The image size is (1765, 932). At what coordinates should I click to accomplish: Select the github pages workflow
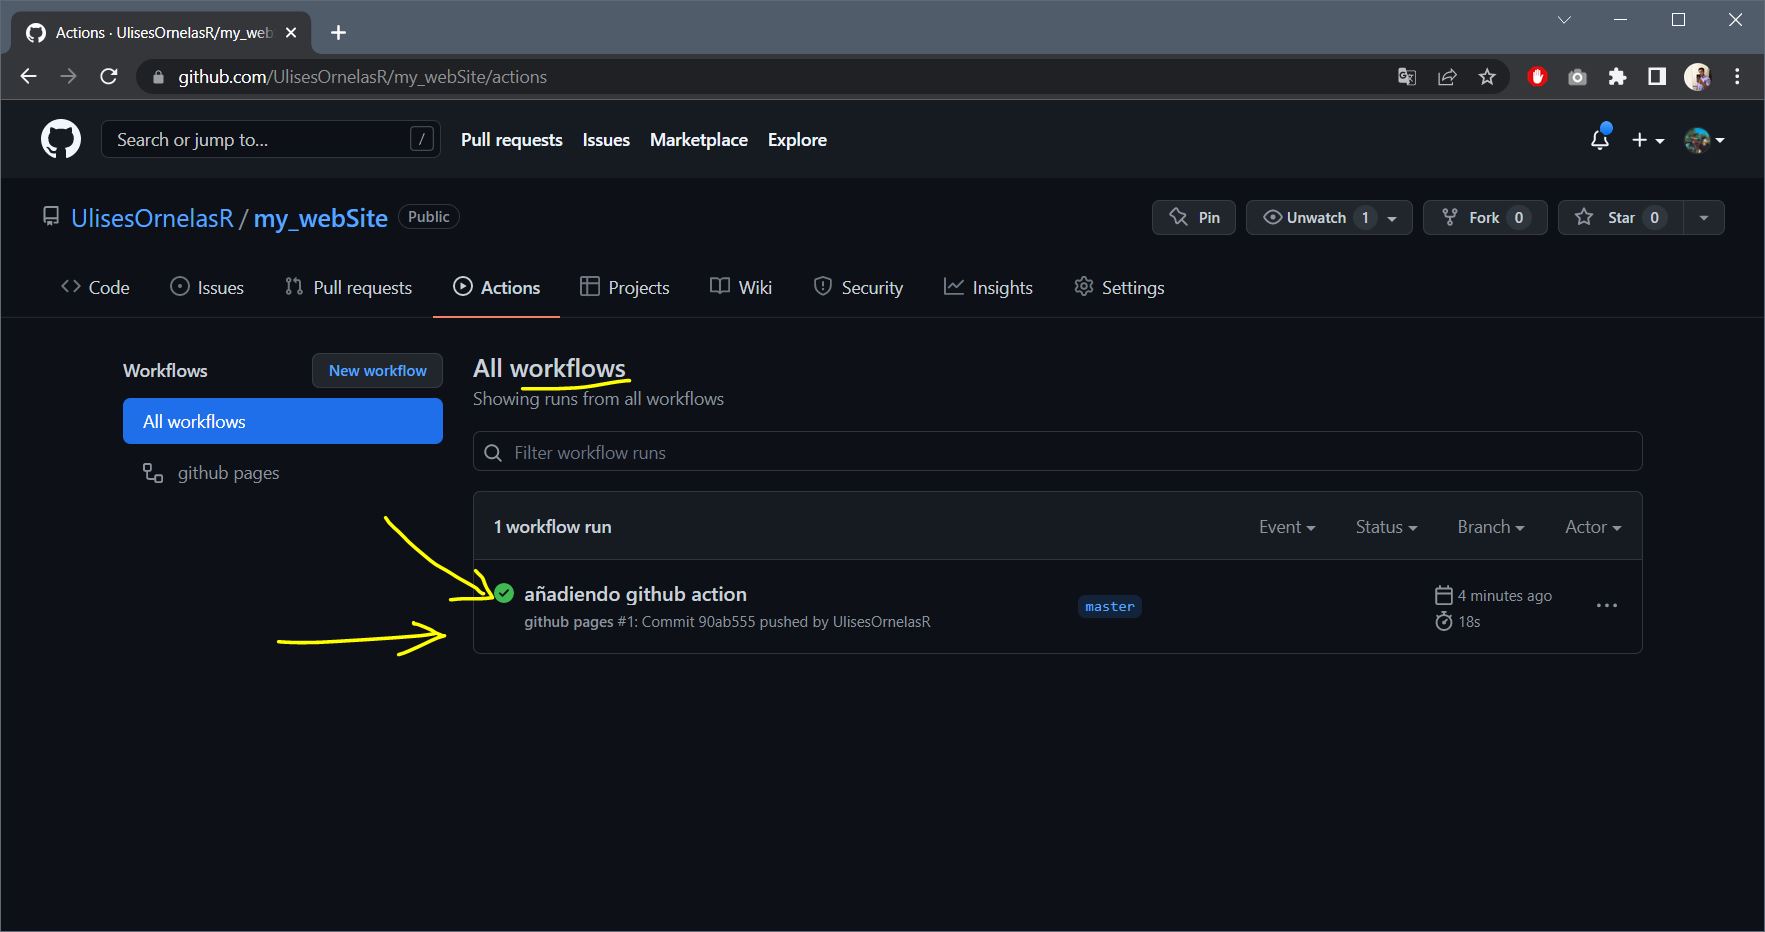[228, 473]
